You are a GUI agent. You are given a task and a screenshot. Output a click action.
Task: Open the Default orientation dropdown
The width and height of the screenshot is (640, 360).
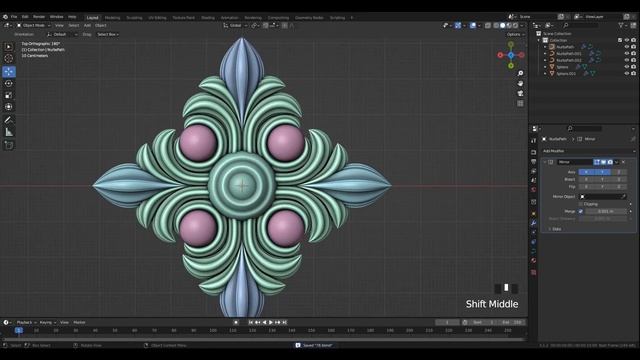pos(62,35)
